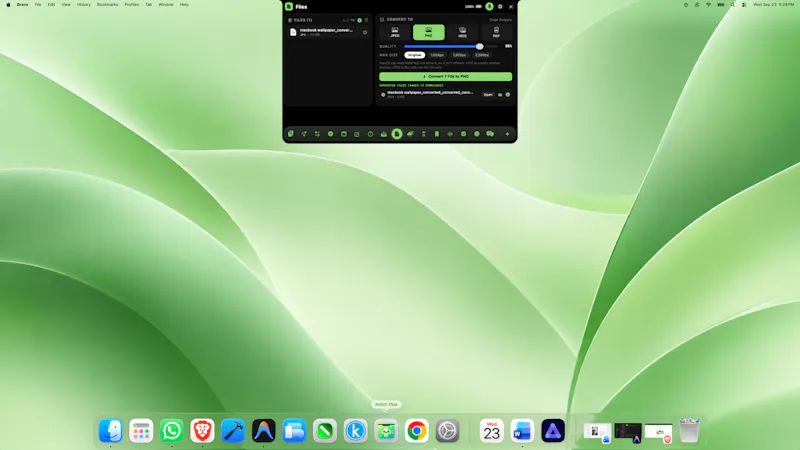
Task: Open the File menu
Action: (x=38, y=5)
